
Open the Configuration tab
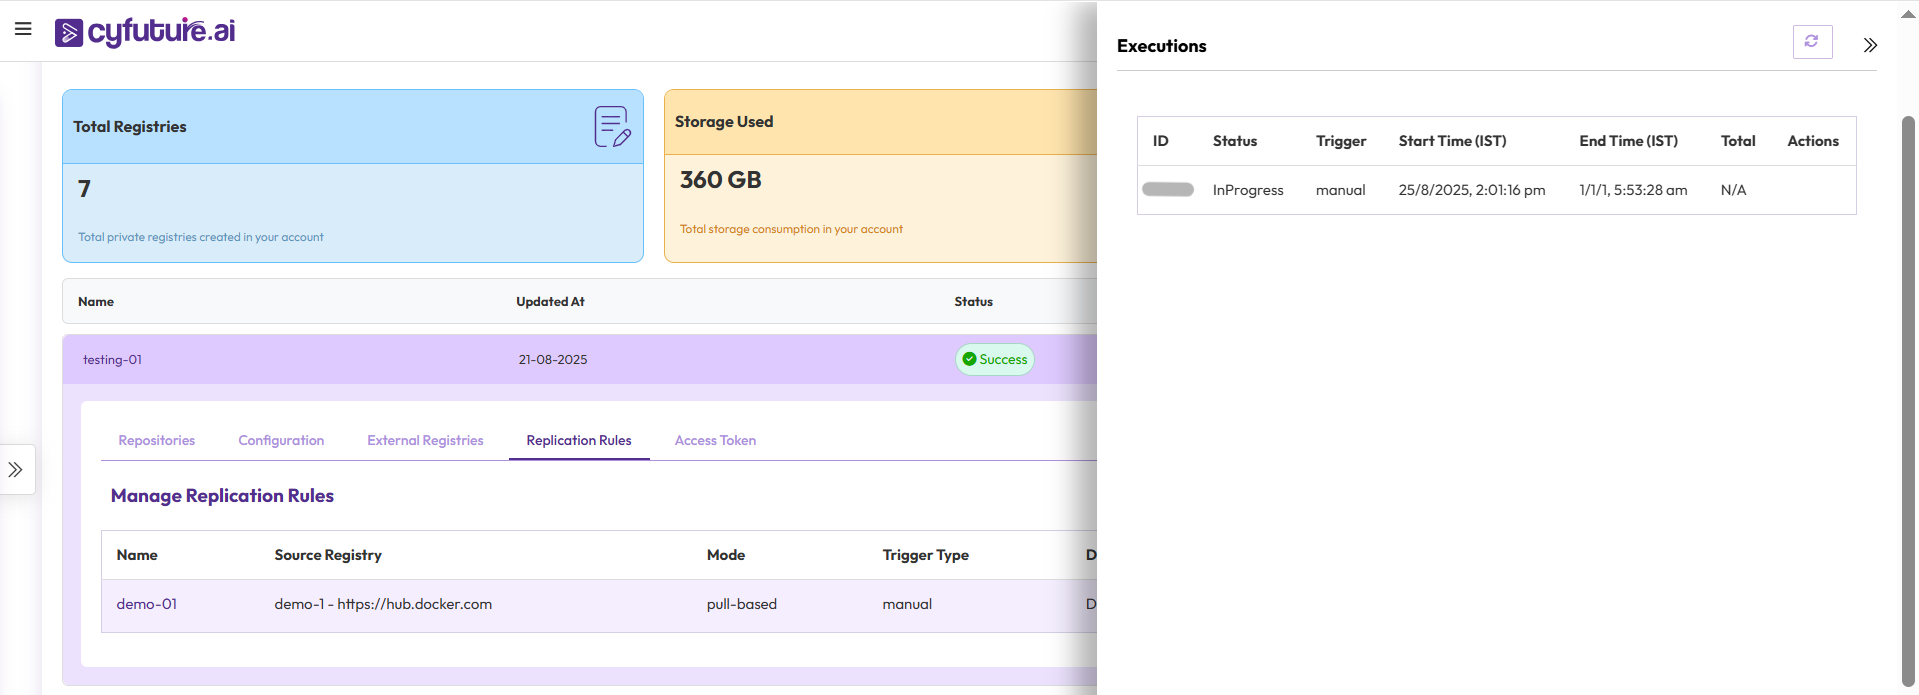coord(281,441)
